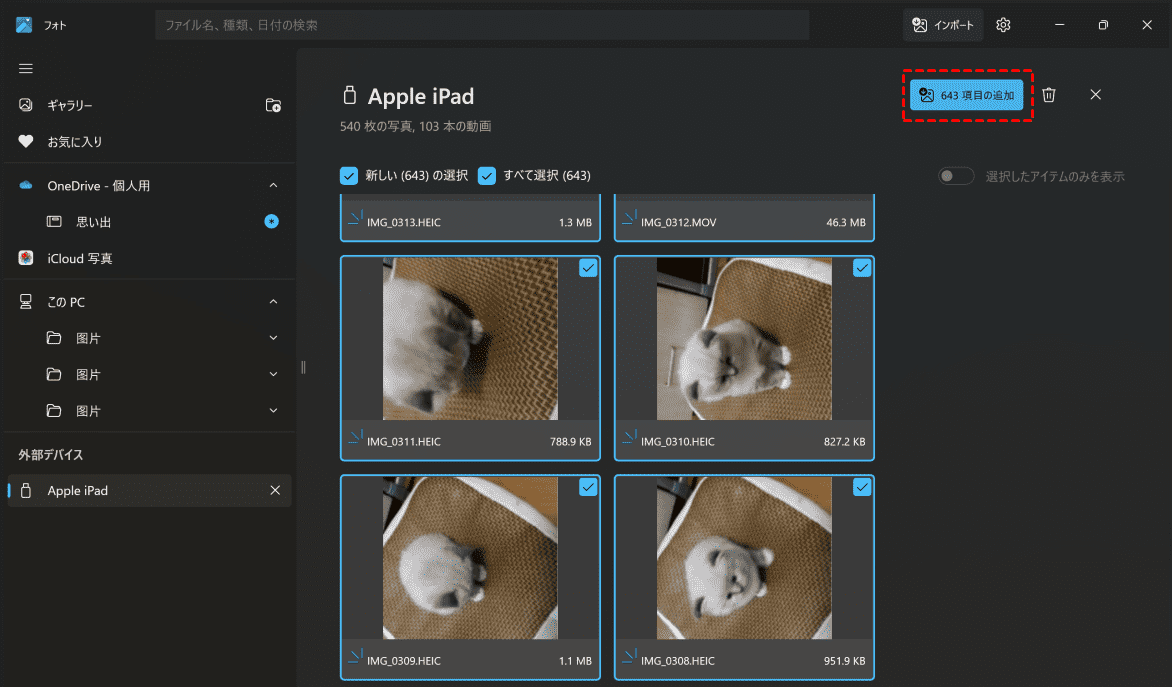Go to ギャラリー in the sidebar
This screenshot has height=687, width=1172.
70,105
